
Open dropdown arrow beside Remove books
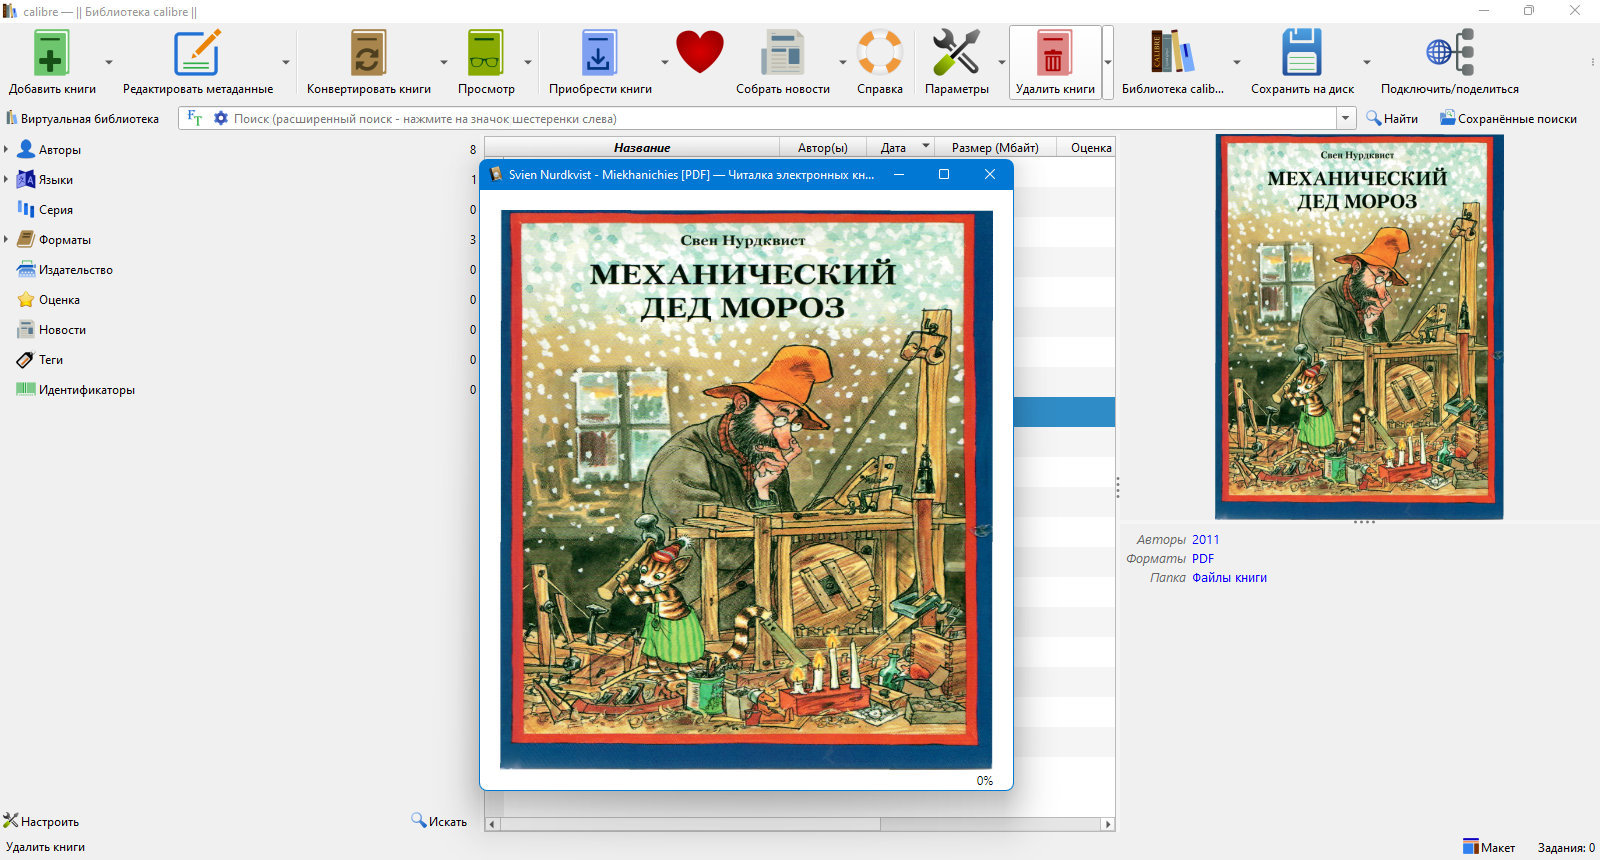tap(1108, 62)
